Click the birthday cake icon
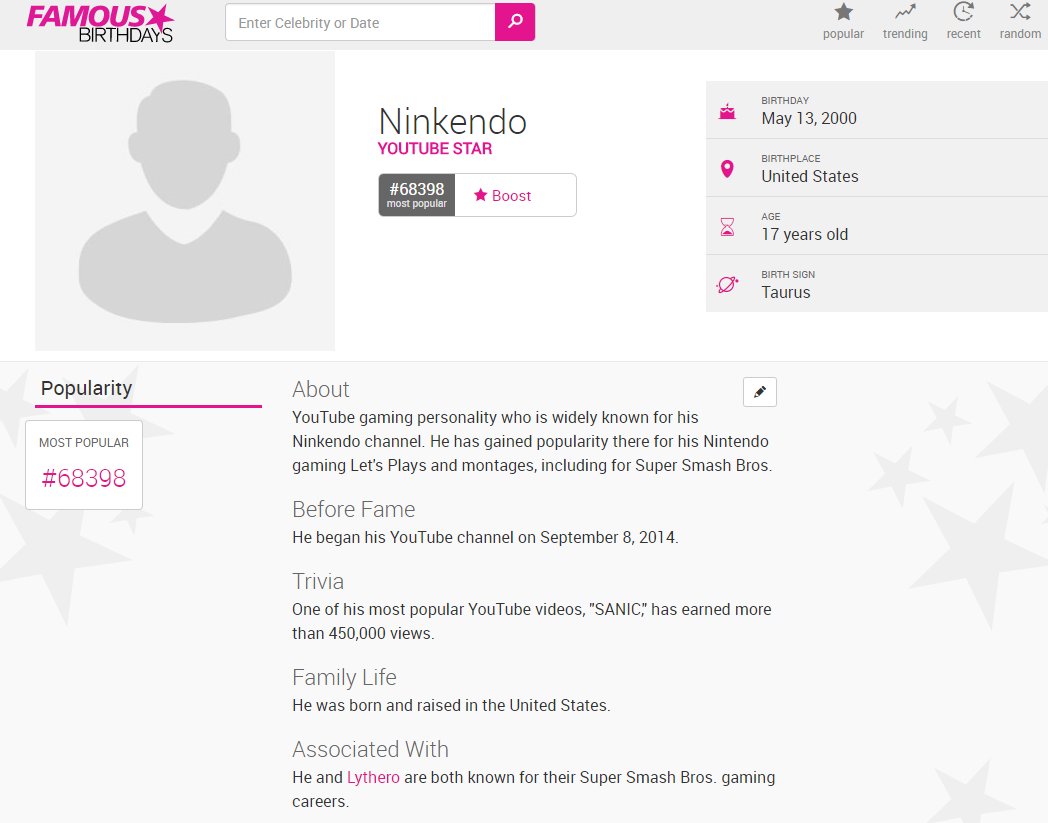This screenshot has width=1048, height=823. (x=727, y=112)
